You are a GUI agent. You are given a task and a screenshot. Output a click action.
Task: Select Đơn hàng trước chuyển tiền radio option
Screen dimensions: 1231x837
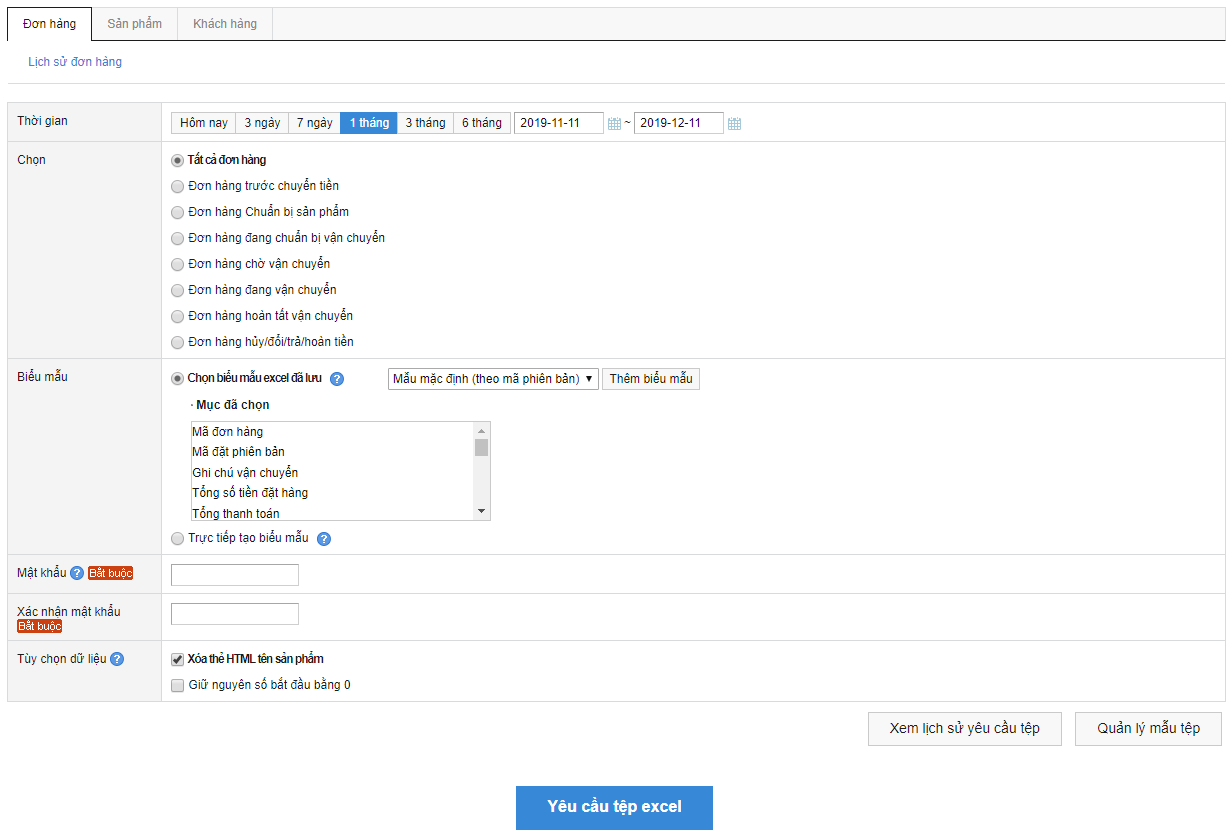click(x=178, y=186)
